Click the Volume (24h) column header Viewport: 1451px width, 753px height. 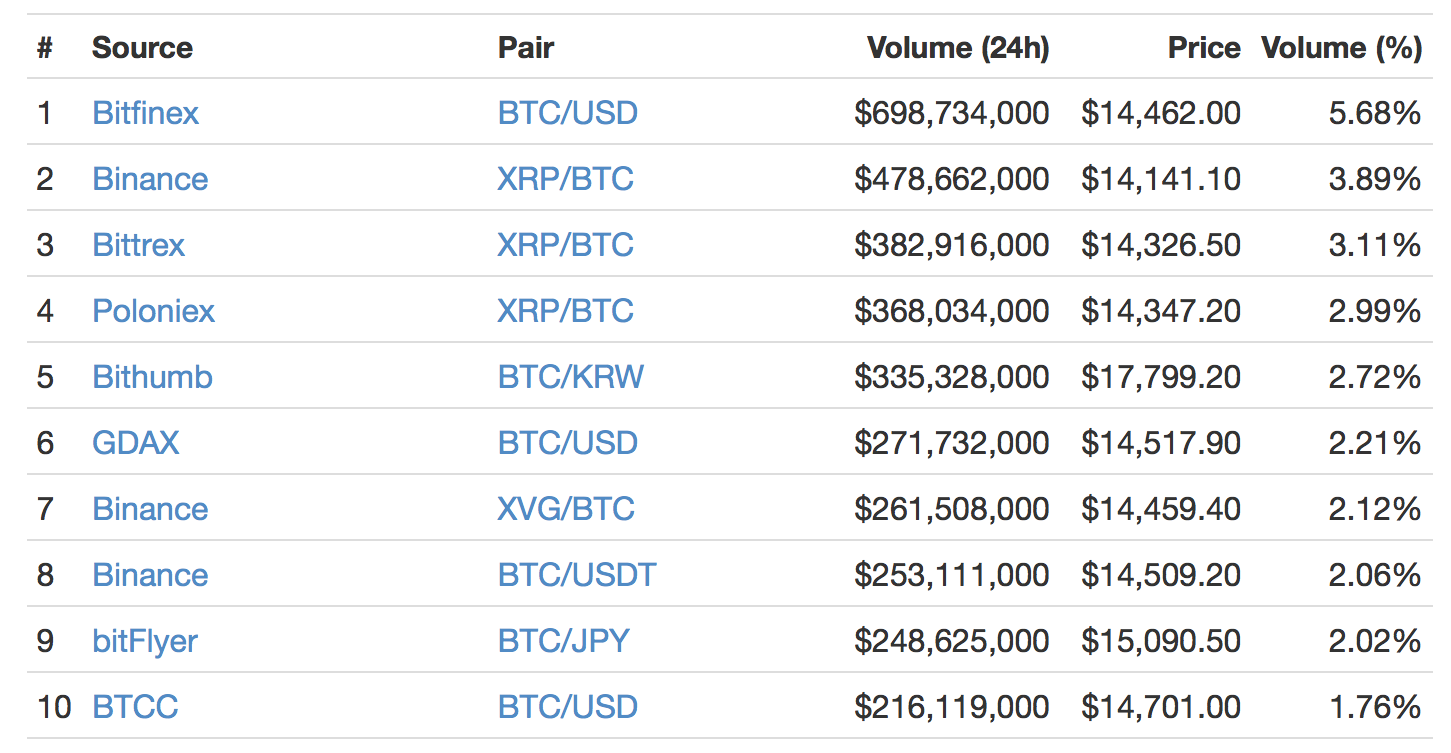(957, 48)
